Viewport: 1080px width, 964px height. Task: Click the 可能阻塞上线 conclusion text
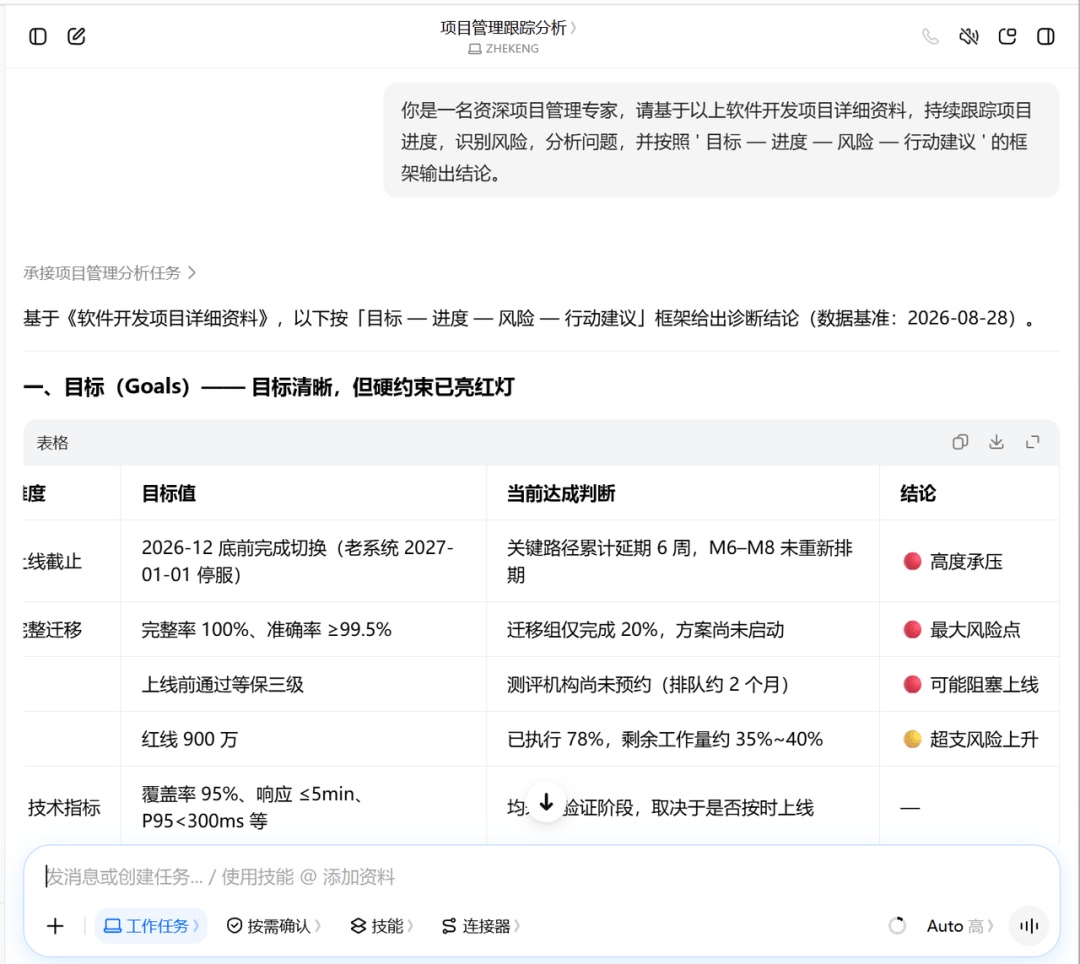tap(984, 684)
